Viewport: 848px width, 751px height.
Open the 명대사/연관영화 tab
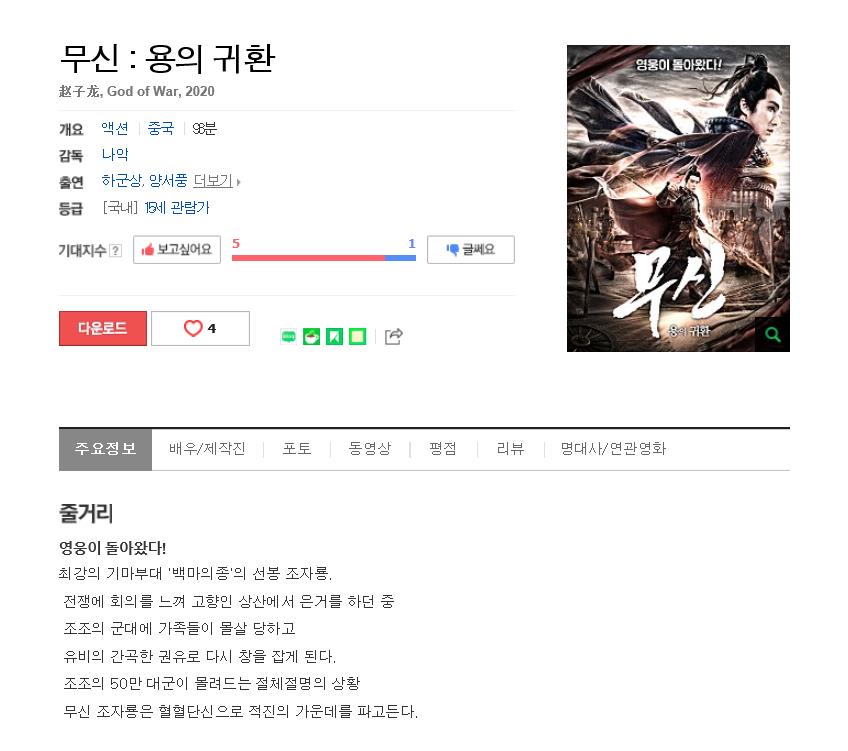point(613,449)
